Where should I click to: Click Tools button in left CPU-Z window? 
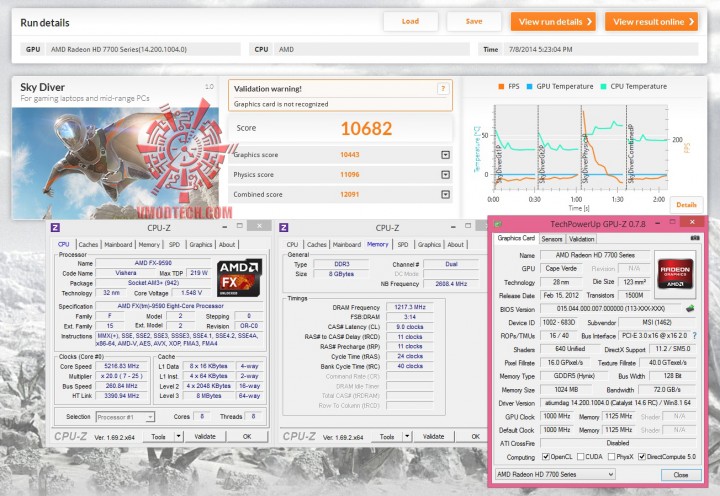(x=158, y=437)
